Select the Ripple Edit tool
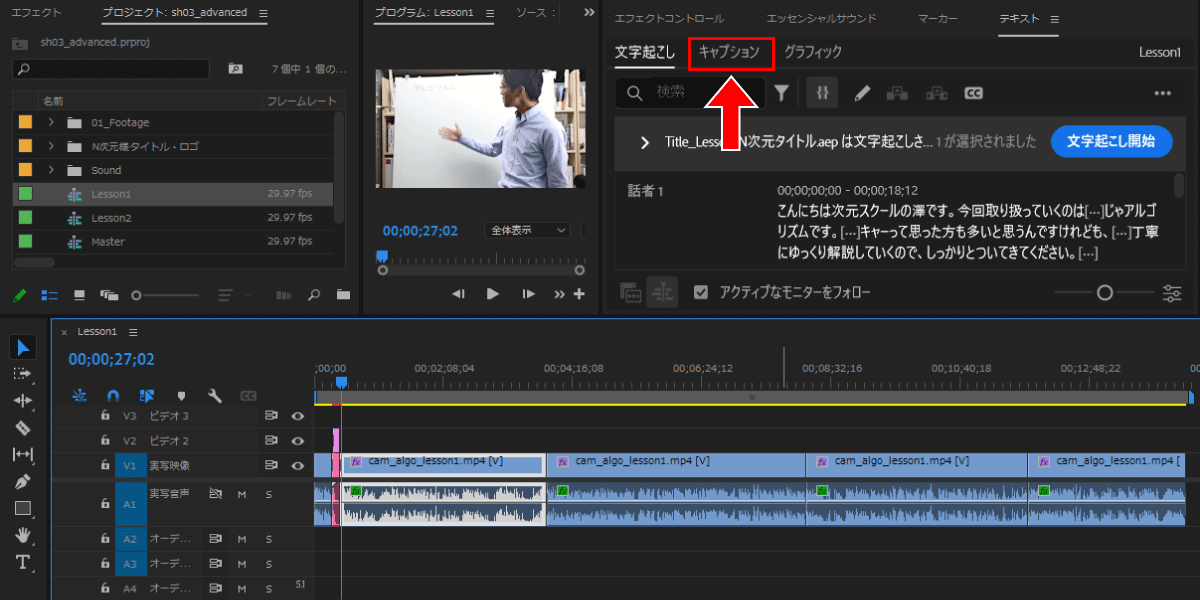 [24, 400]
